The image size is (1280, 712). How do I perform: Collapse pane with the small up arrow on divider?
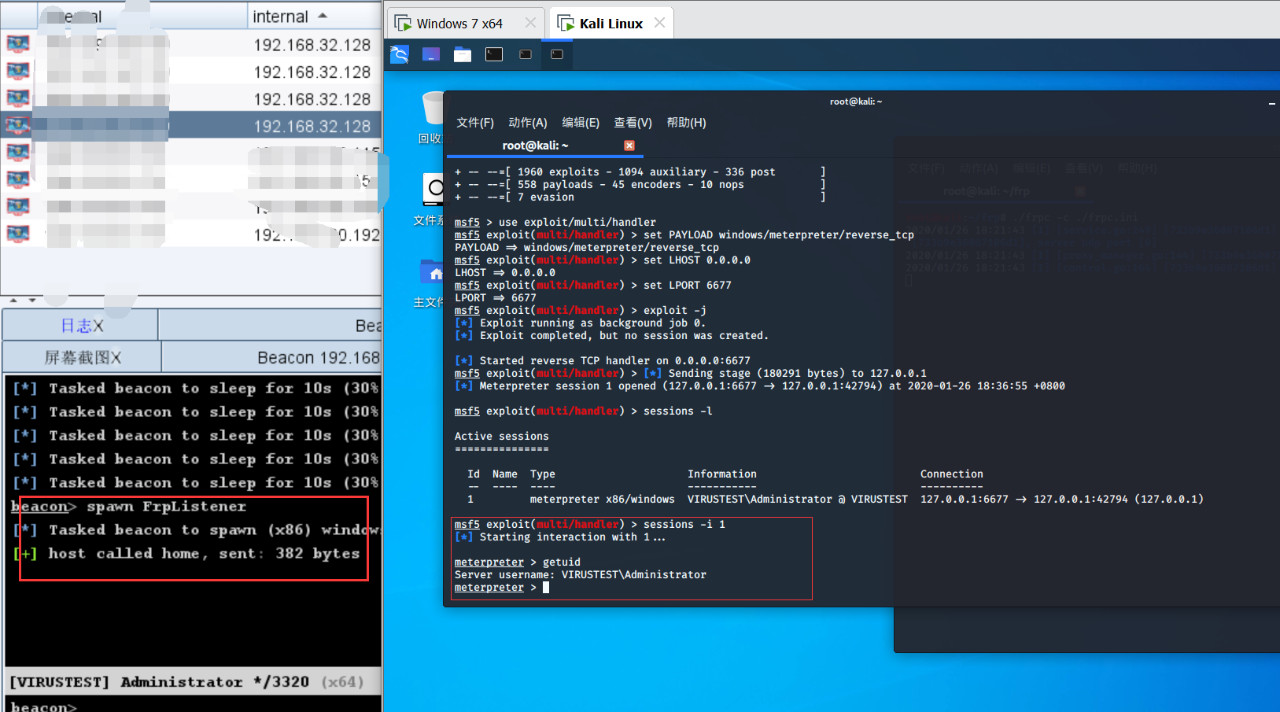(x=11, y=301)
